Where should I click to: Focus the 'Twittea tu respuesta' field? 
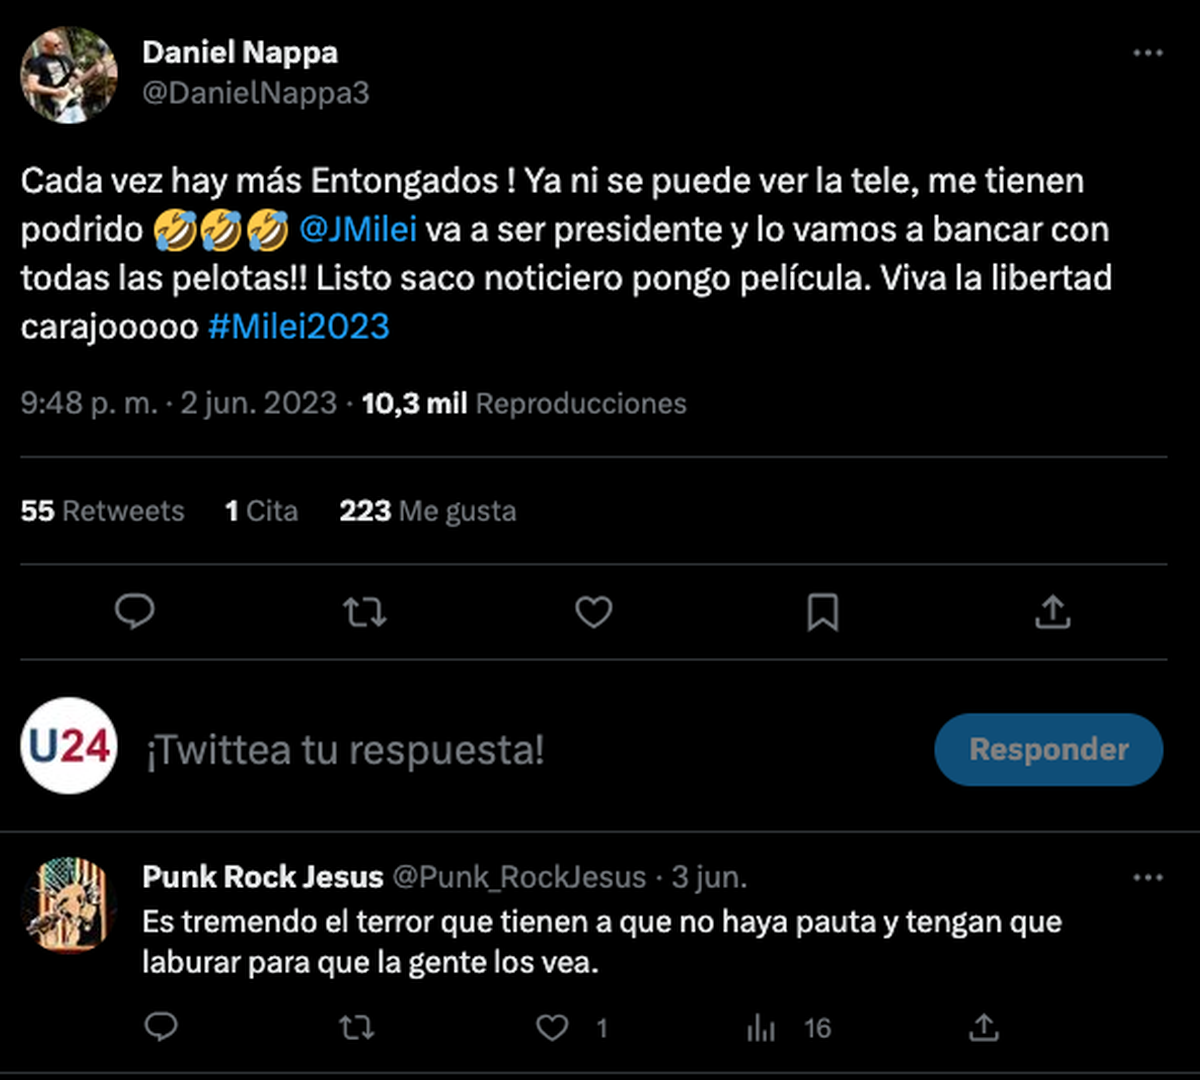click(x=345, y=749)
